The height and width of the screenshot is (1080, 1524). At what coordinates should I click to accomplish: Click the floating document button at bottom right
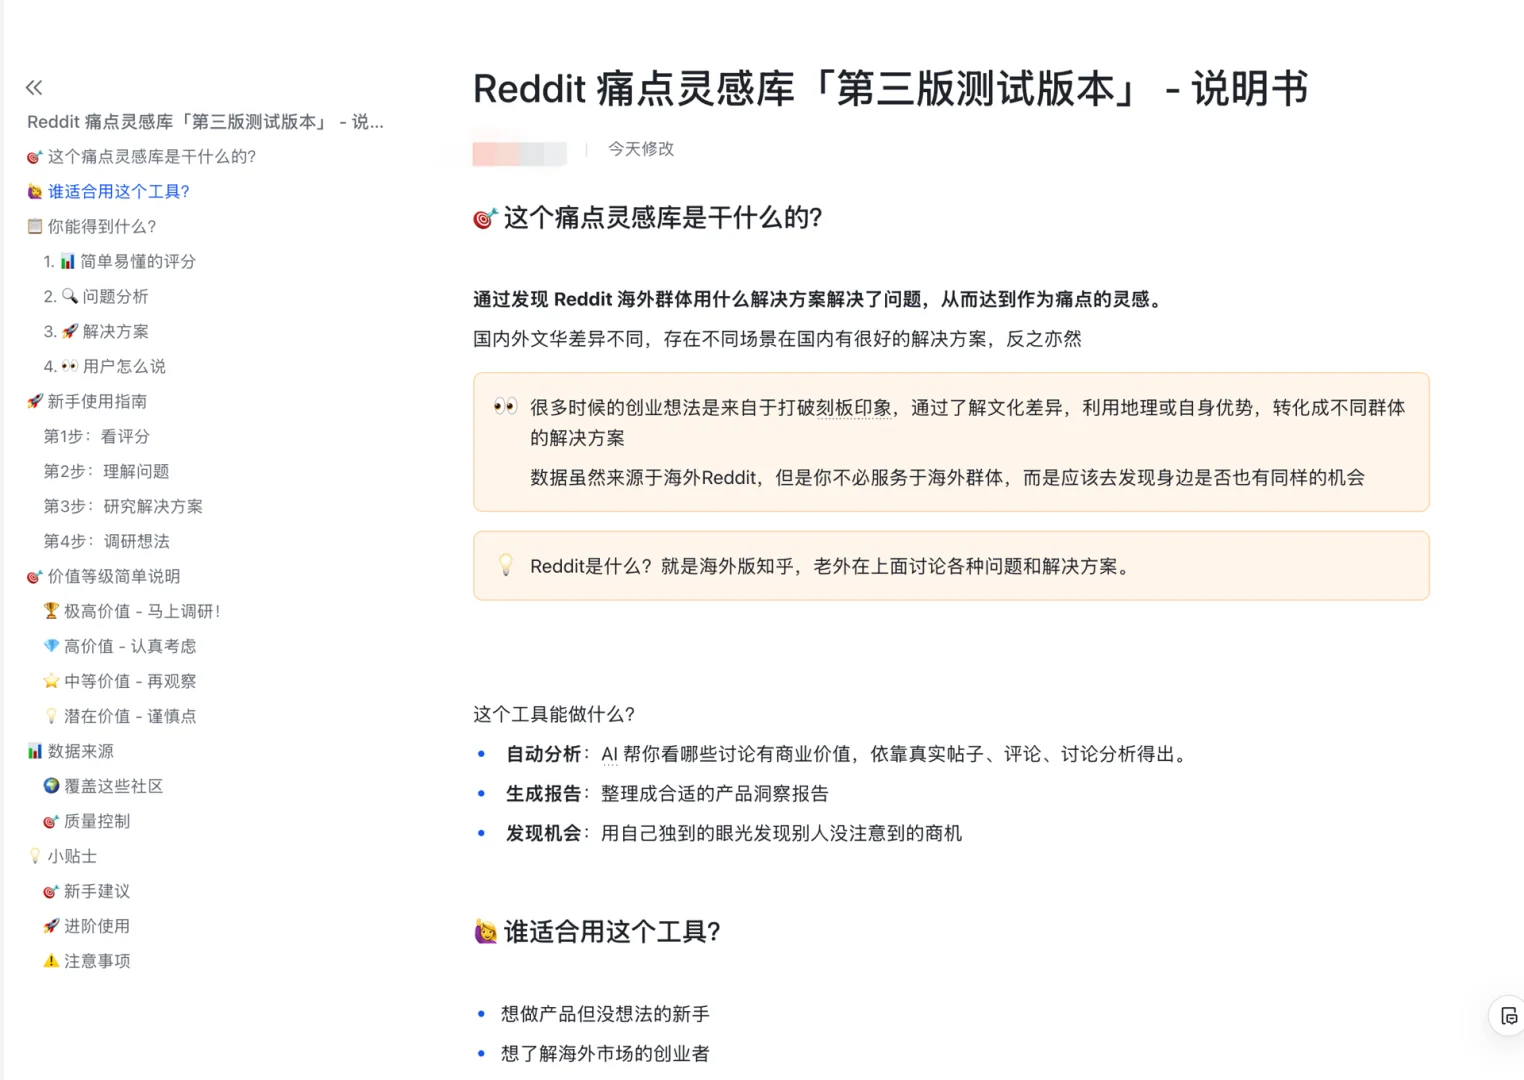point(1508,1016)
